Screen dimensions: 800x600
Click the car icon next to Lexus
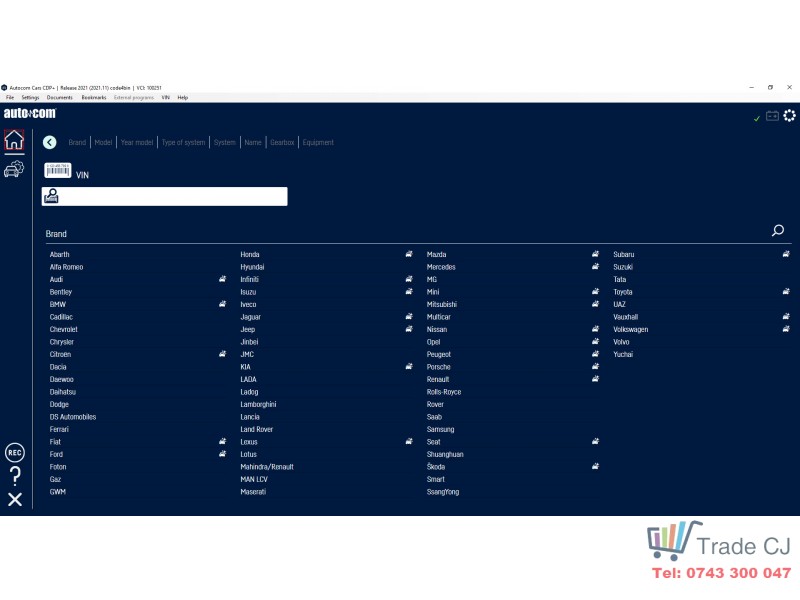(x=409, y=441)
